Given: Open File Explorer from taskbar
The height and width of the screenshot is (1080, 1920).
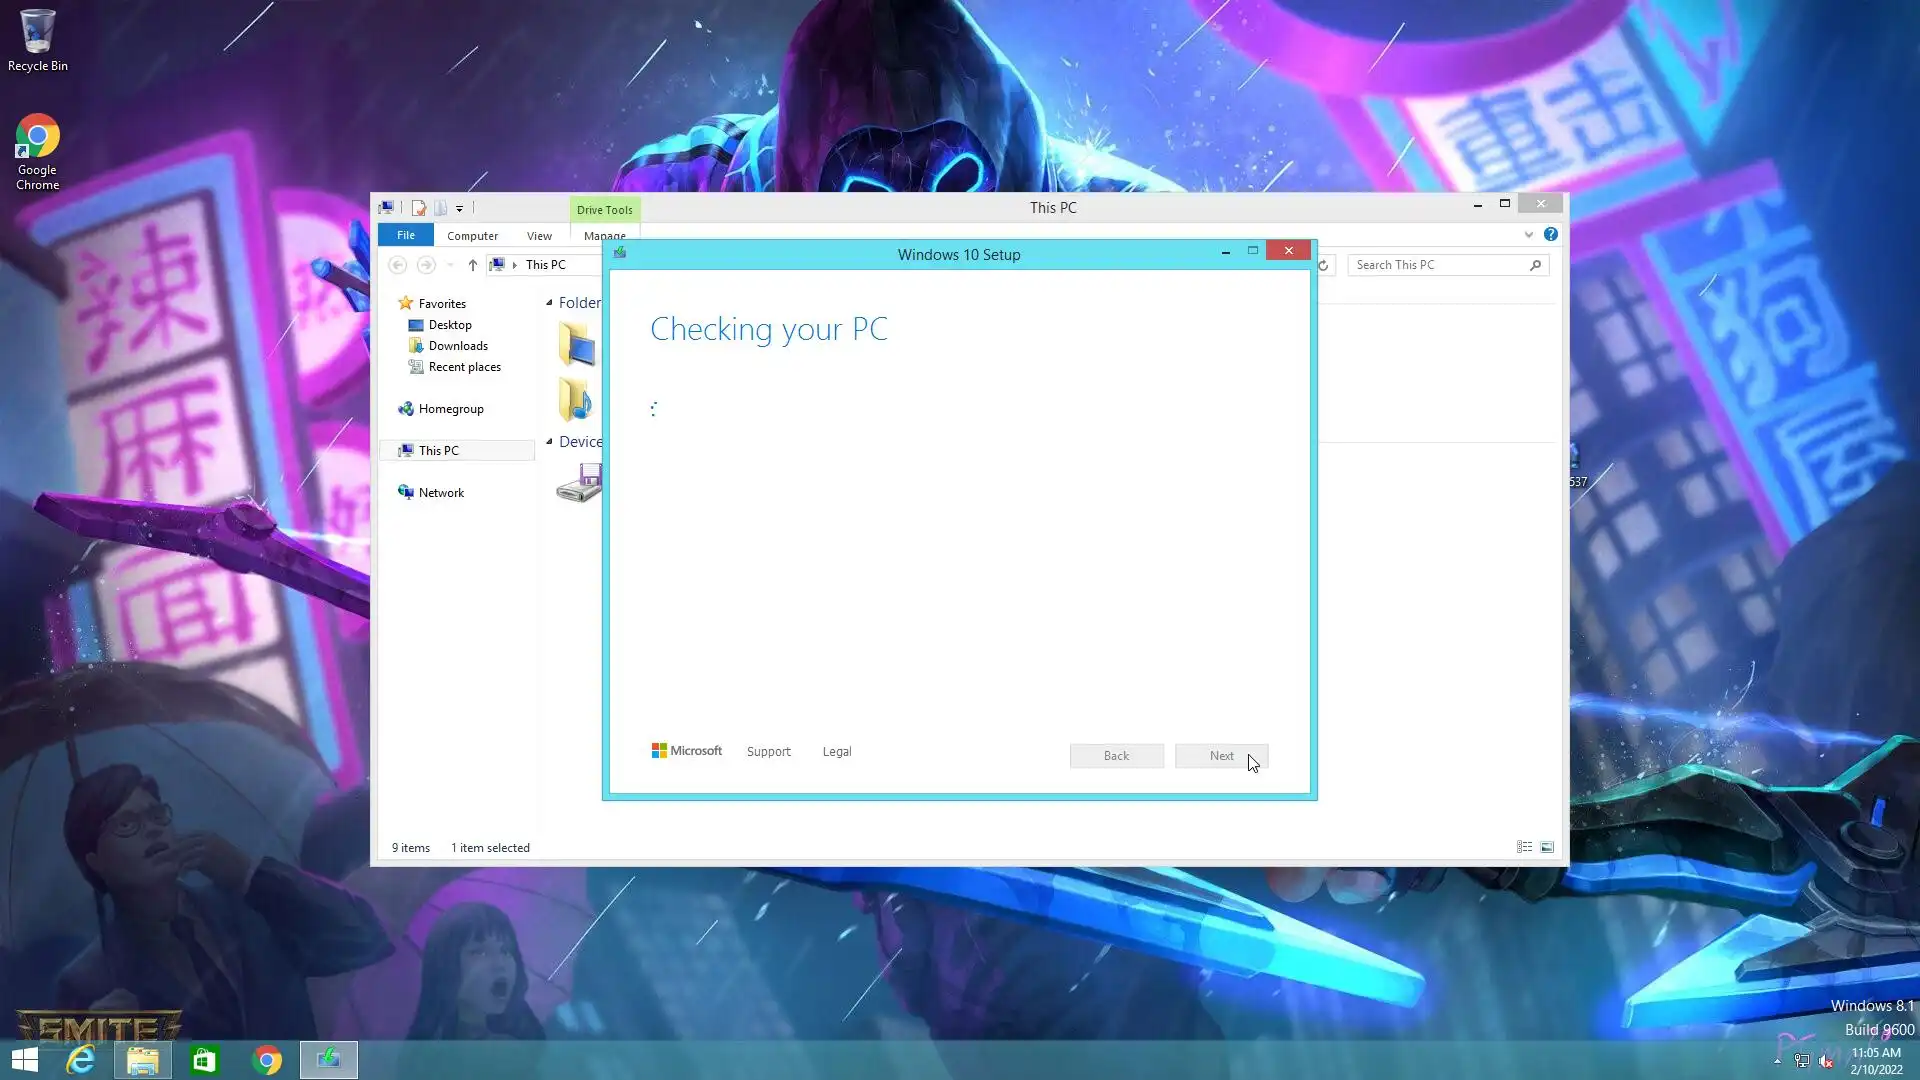Looking at the screenshot, I should tap(142, 1060).
